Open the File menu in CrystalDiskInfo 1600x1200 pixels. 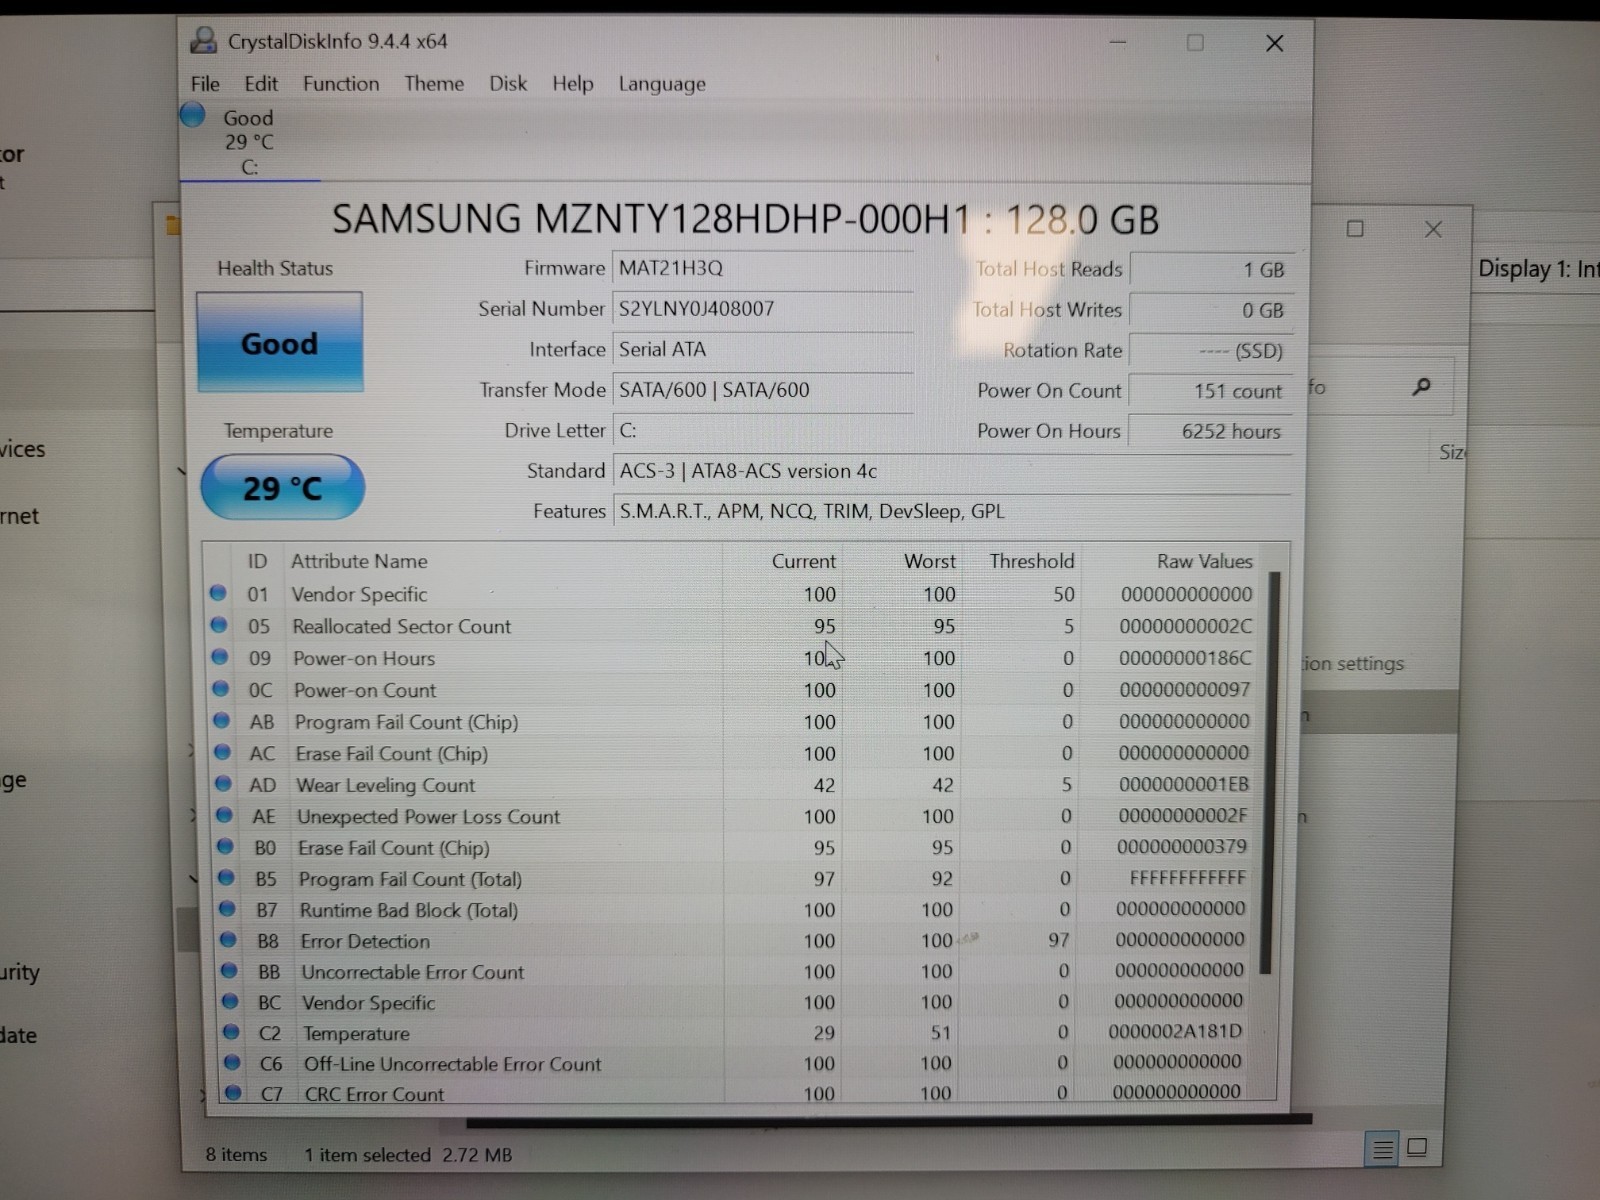click(205, 84)
